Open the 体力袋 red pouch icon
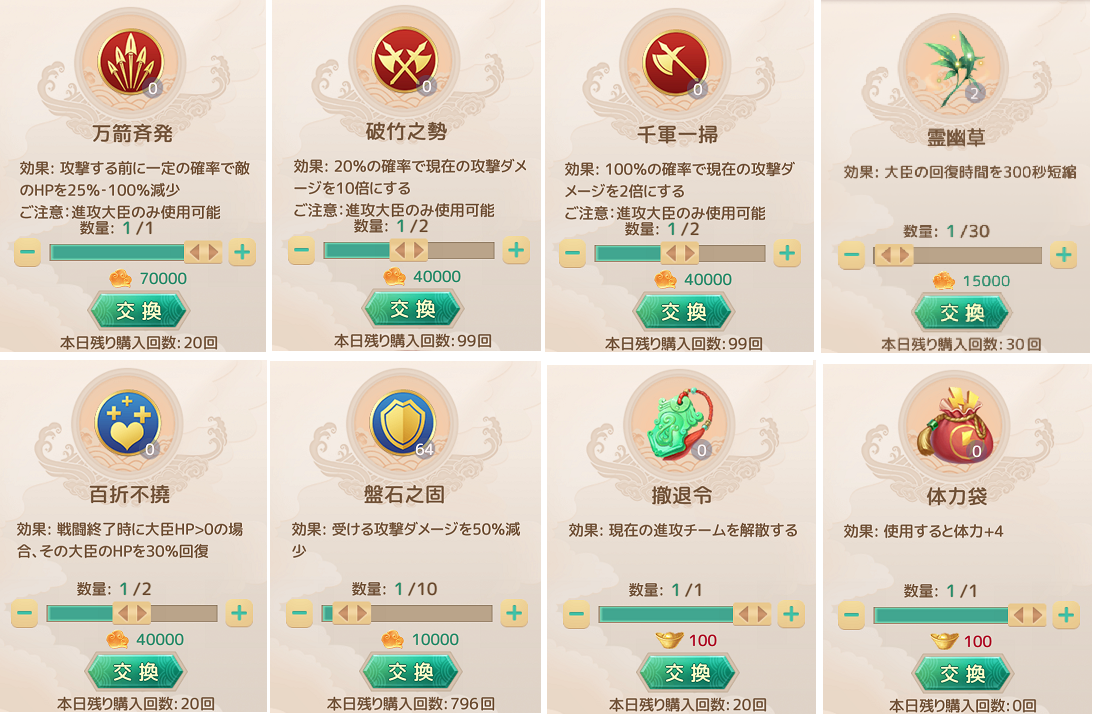1098x717 pixels. [x=954, y=424]
